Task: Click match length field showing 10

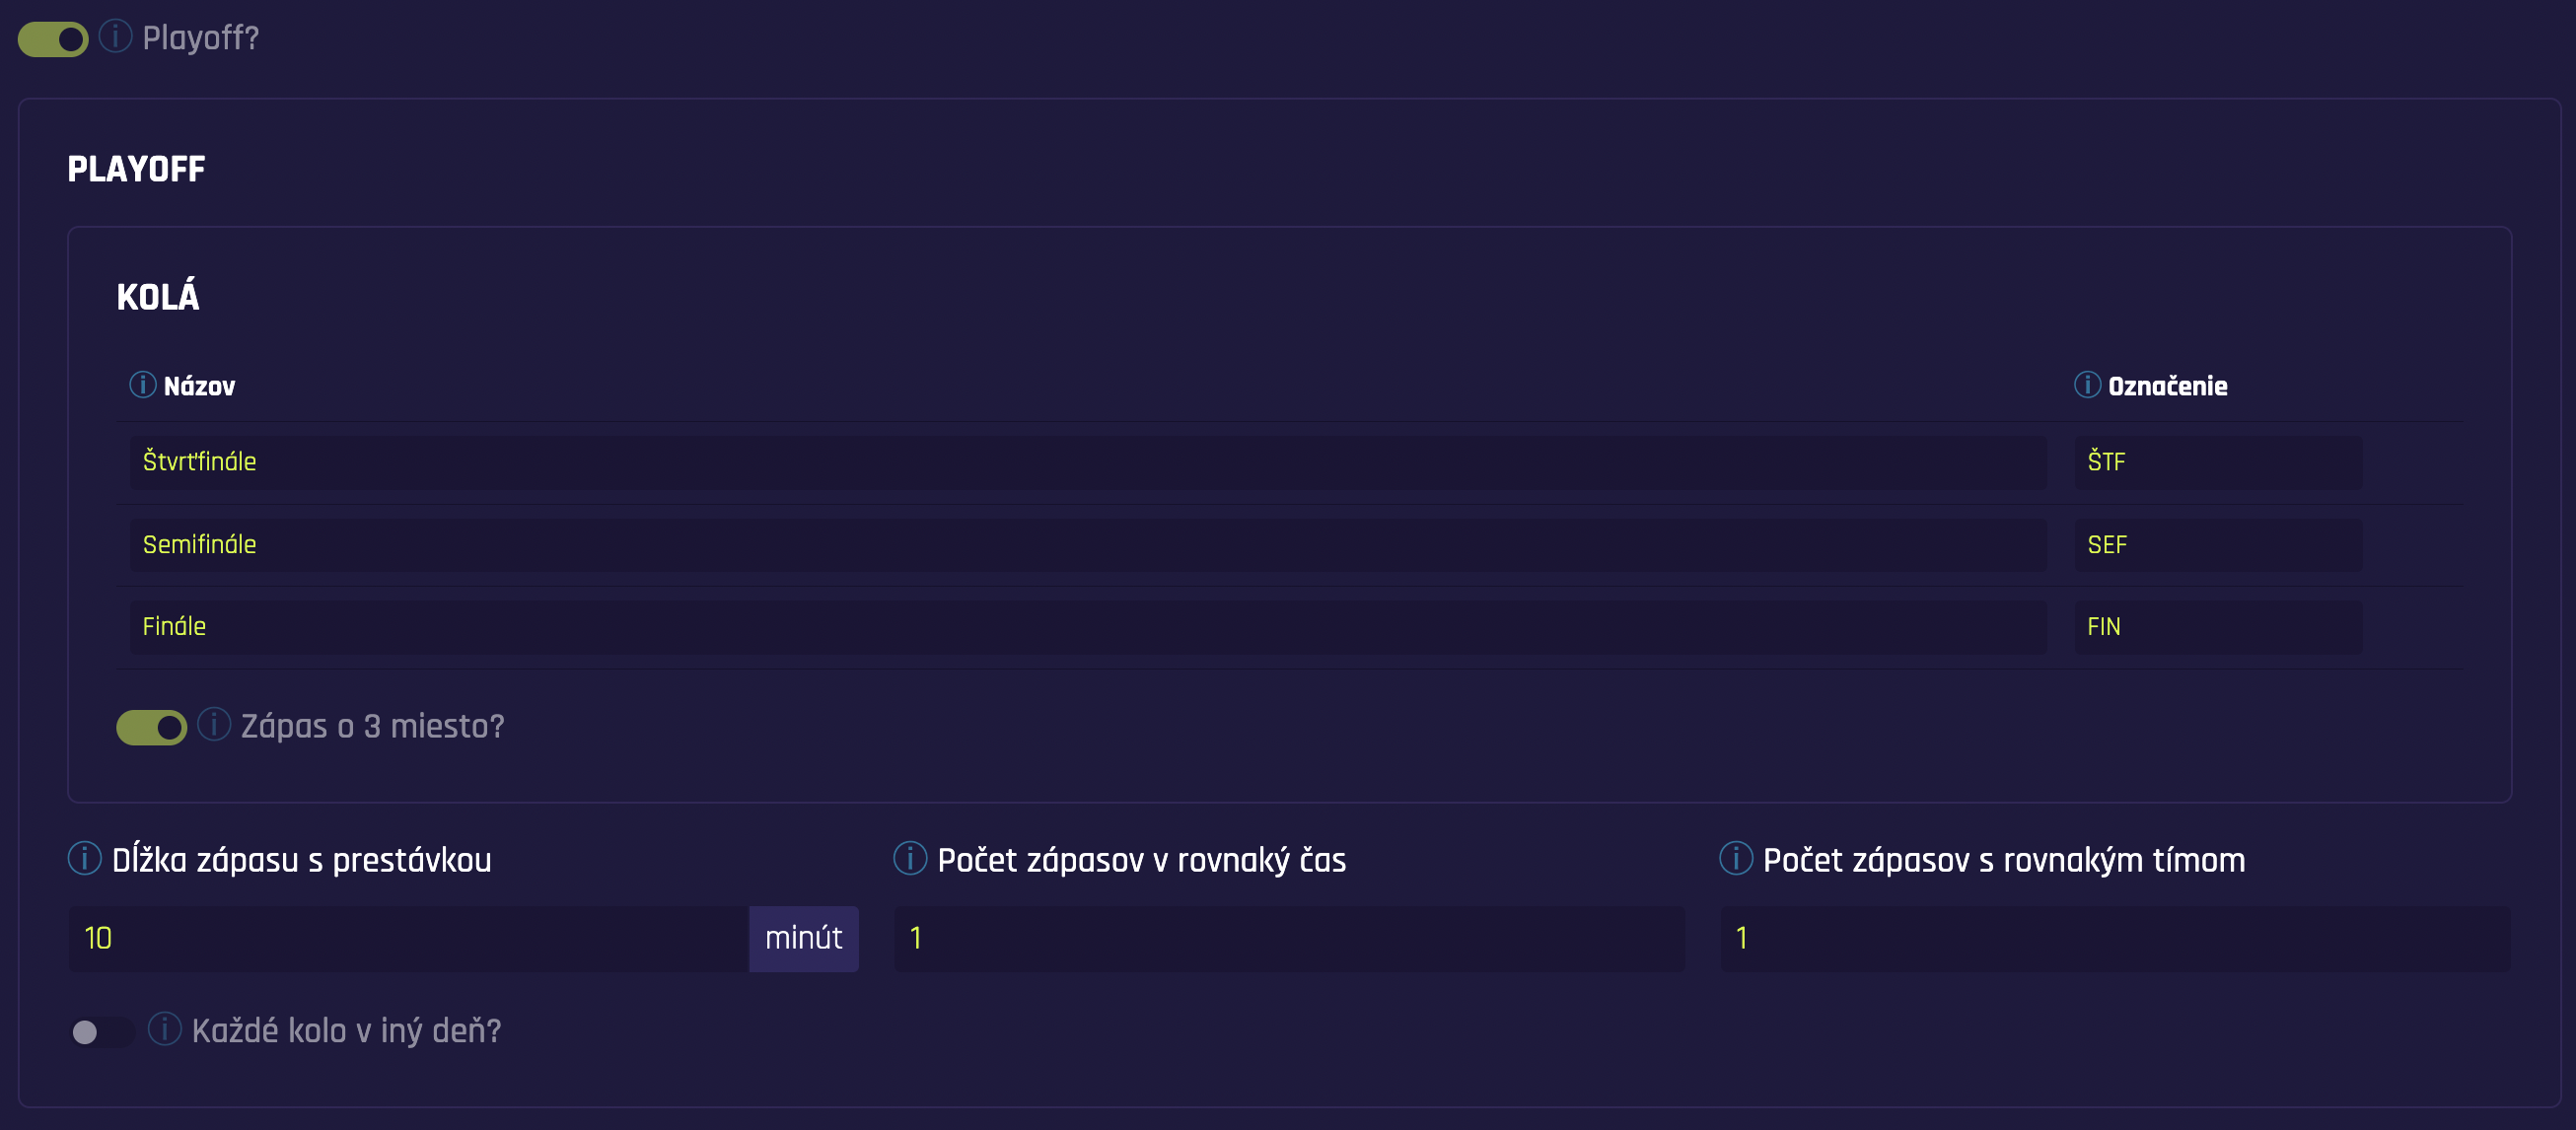Action: point(408,939)
